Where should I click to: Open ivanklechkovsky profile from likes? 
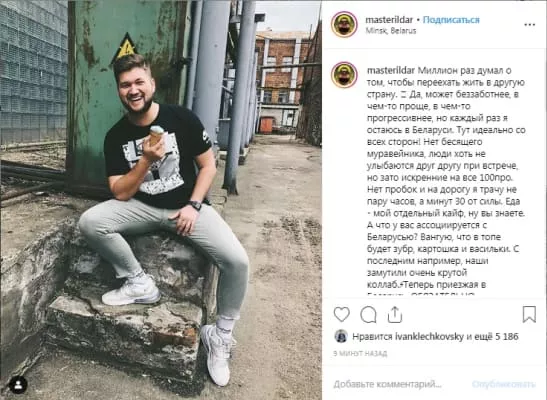tap(429, 337)
